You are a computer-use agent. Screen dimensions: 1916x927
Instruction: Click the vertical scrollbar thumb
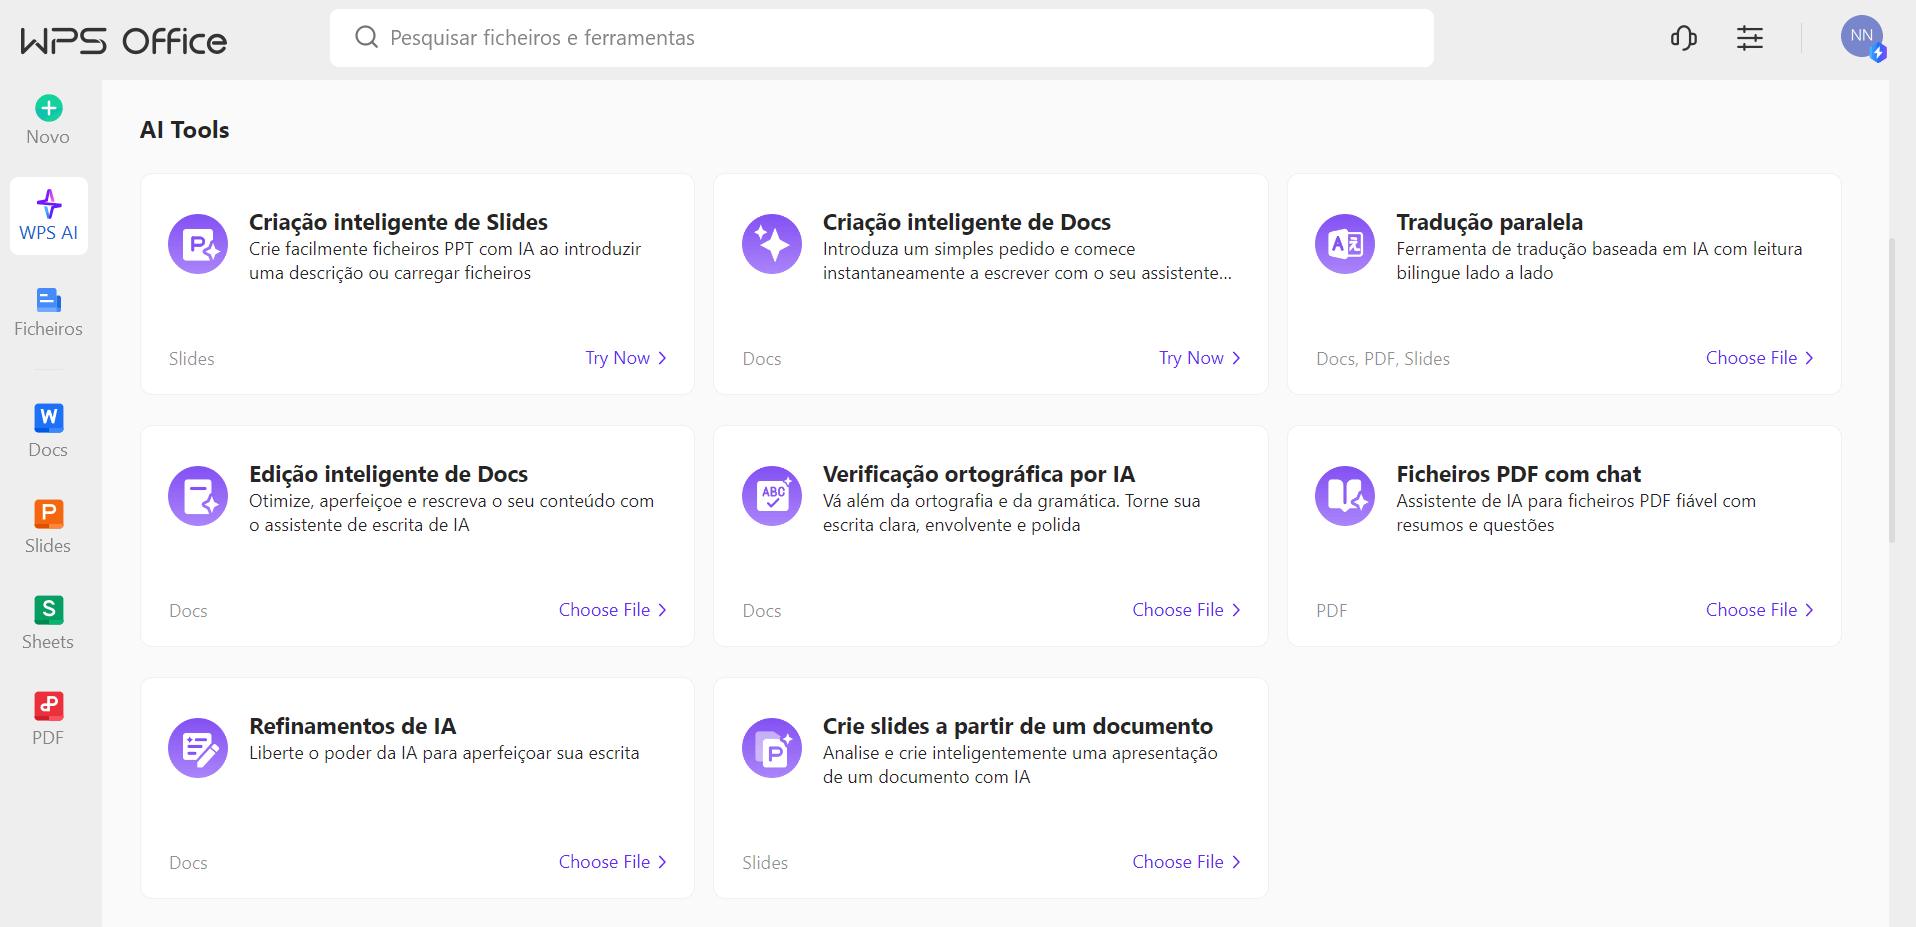pyautogui.click(x=1892, y=390)
